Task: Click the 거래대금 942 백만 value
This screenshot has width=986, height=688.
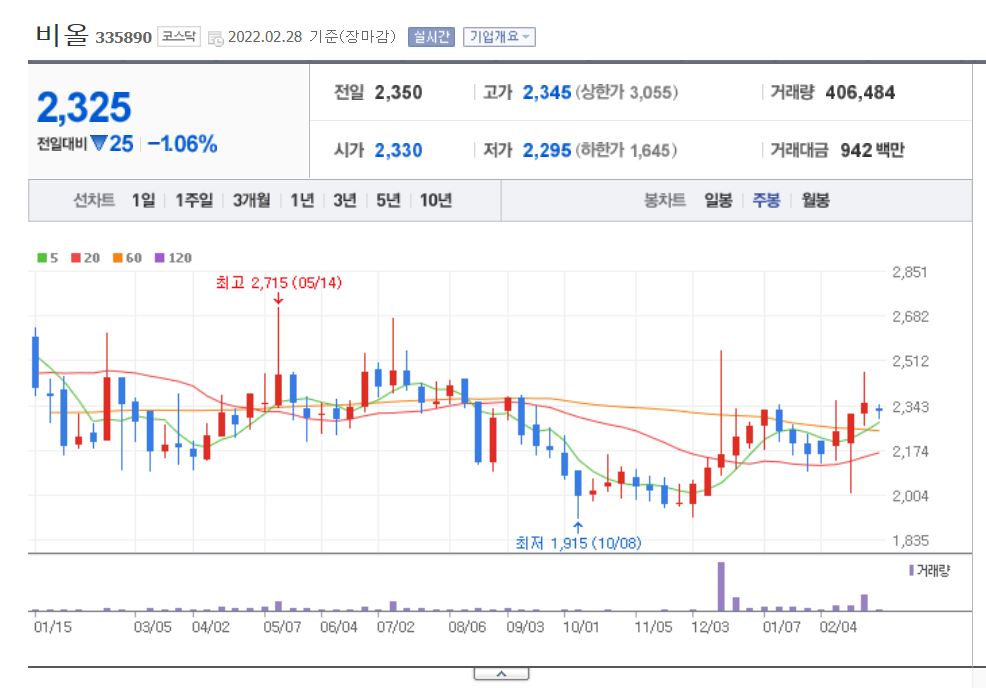Action: coord(872,150)
